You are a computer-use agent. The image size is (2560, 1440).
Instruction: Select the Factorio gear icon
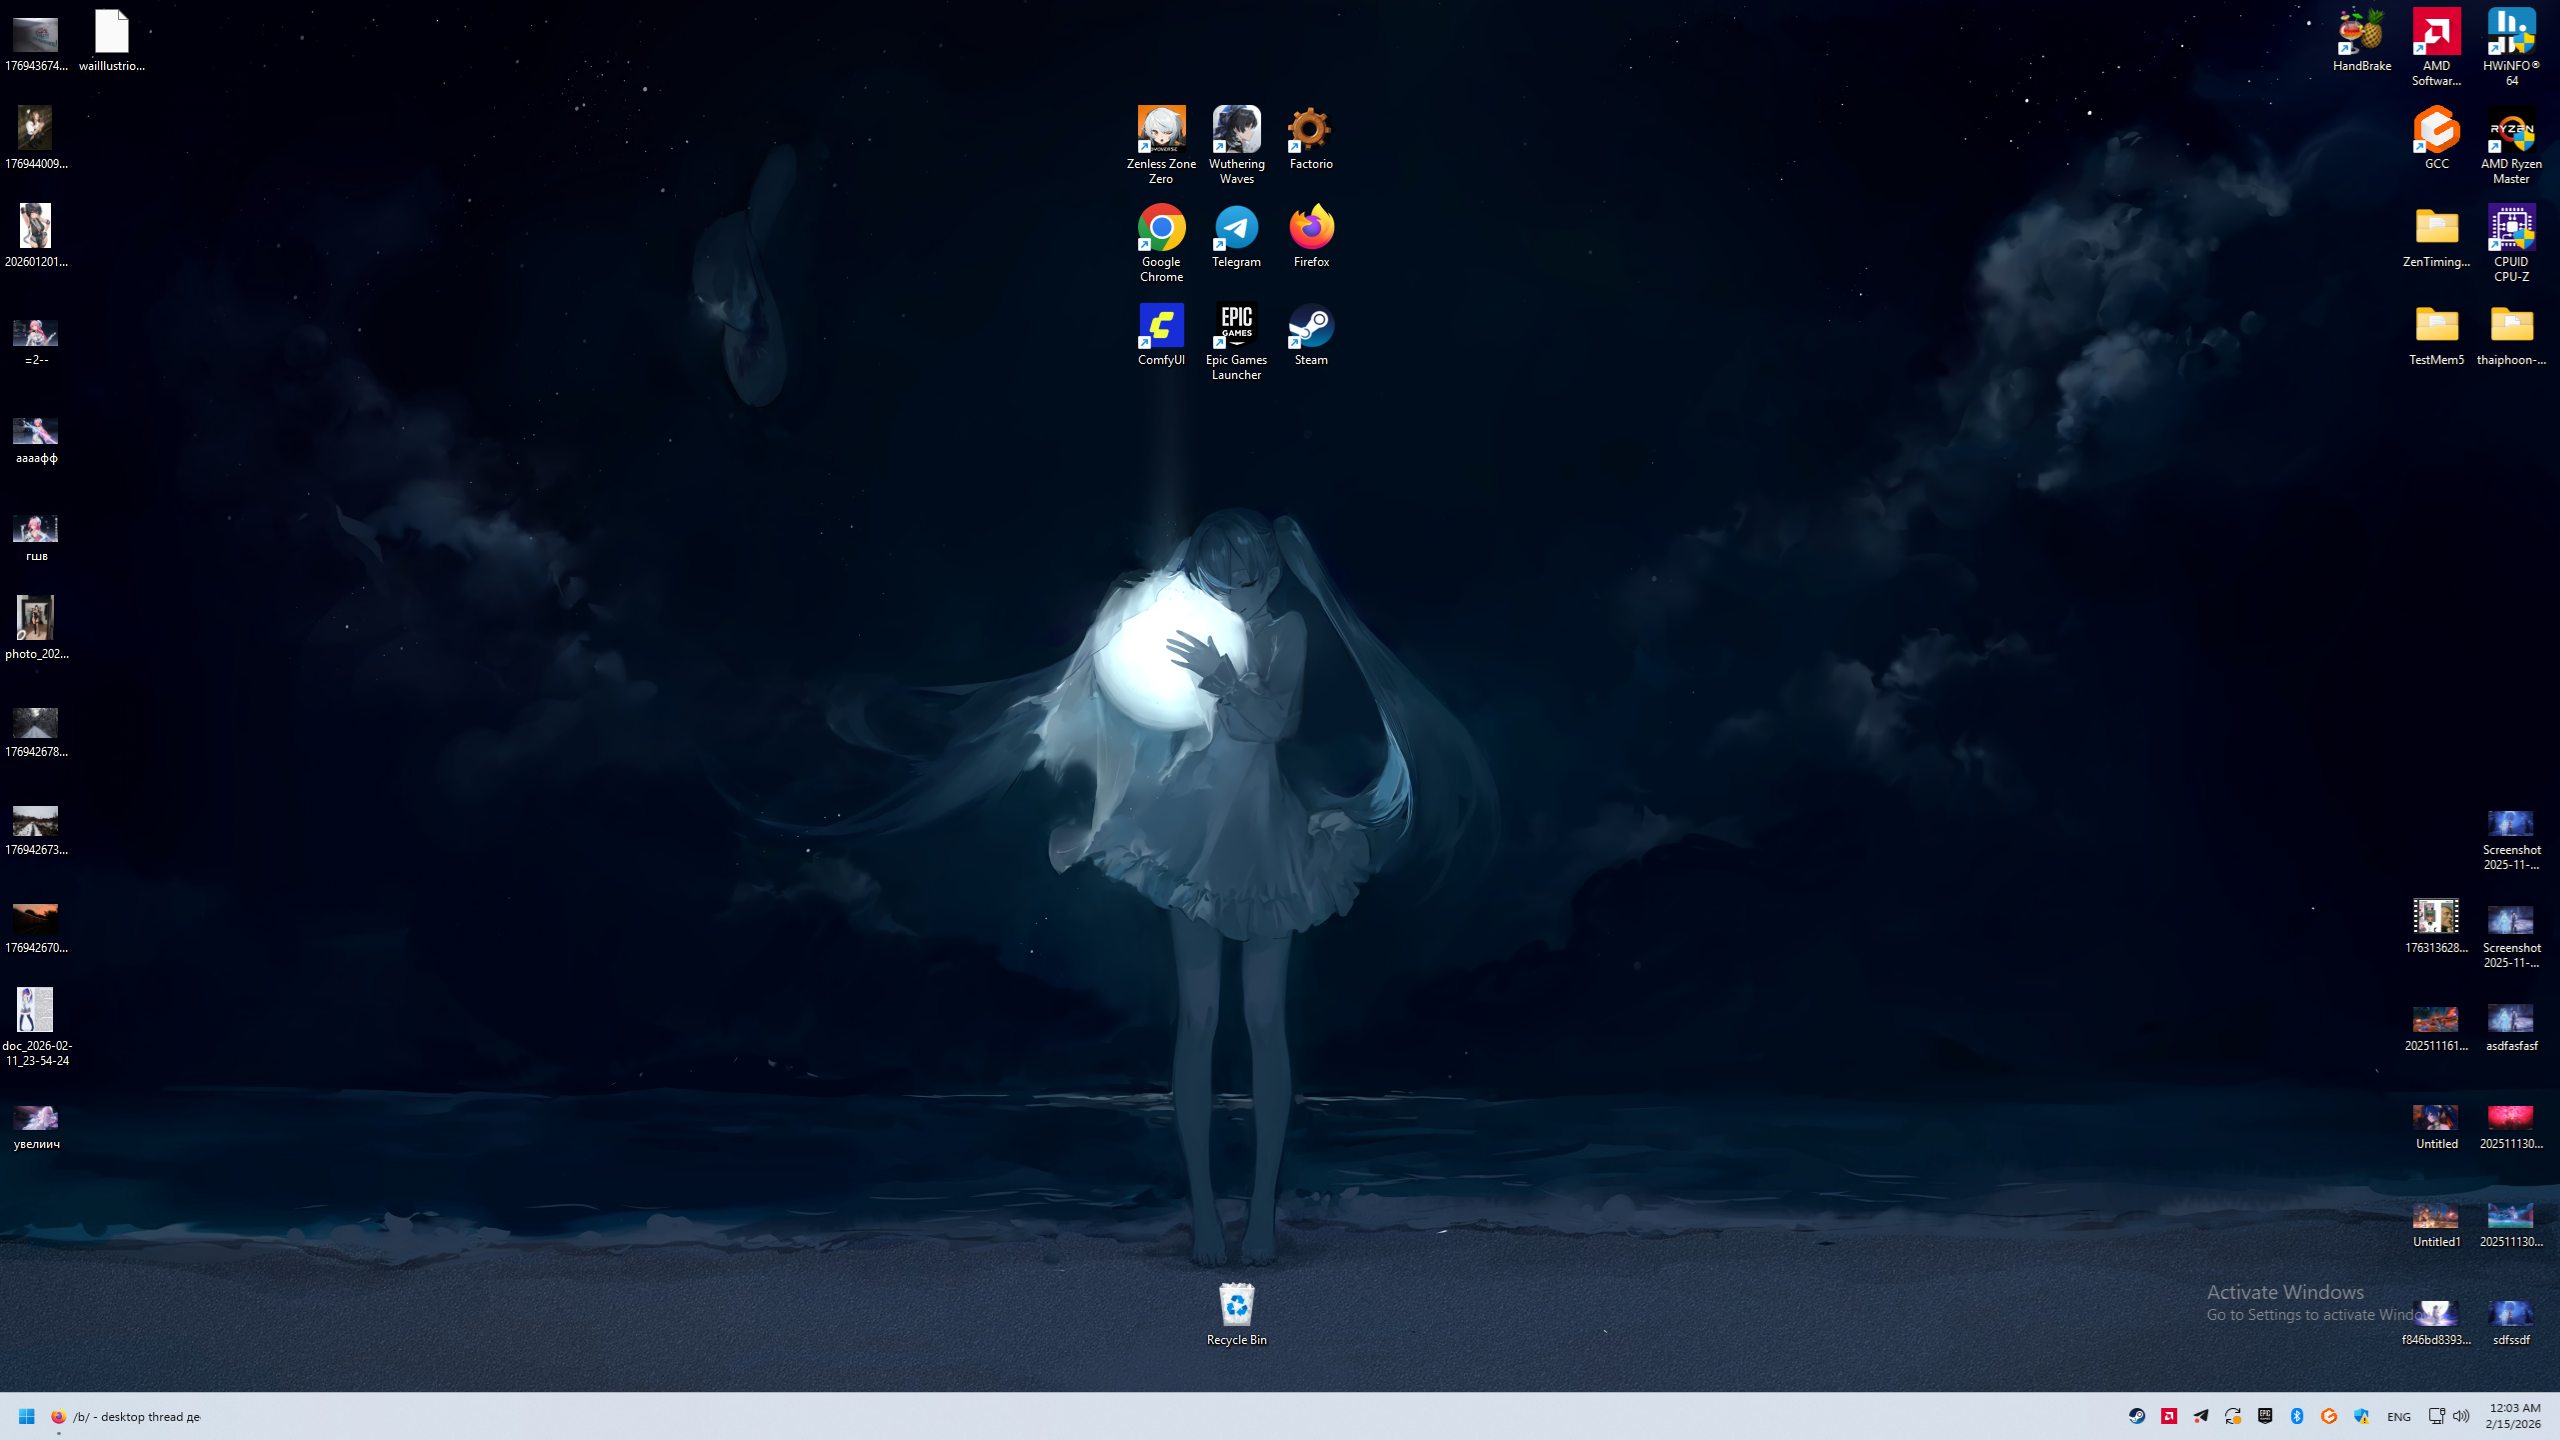pos(1310,130)
